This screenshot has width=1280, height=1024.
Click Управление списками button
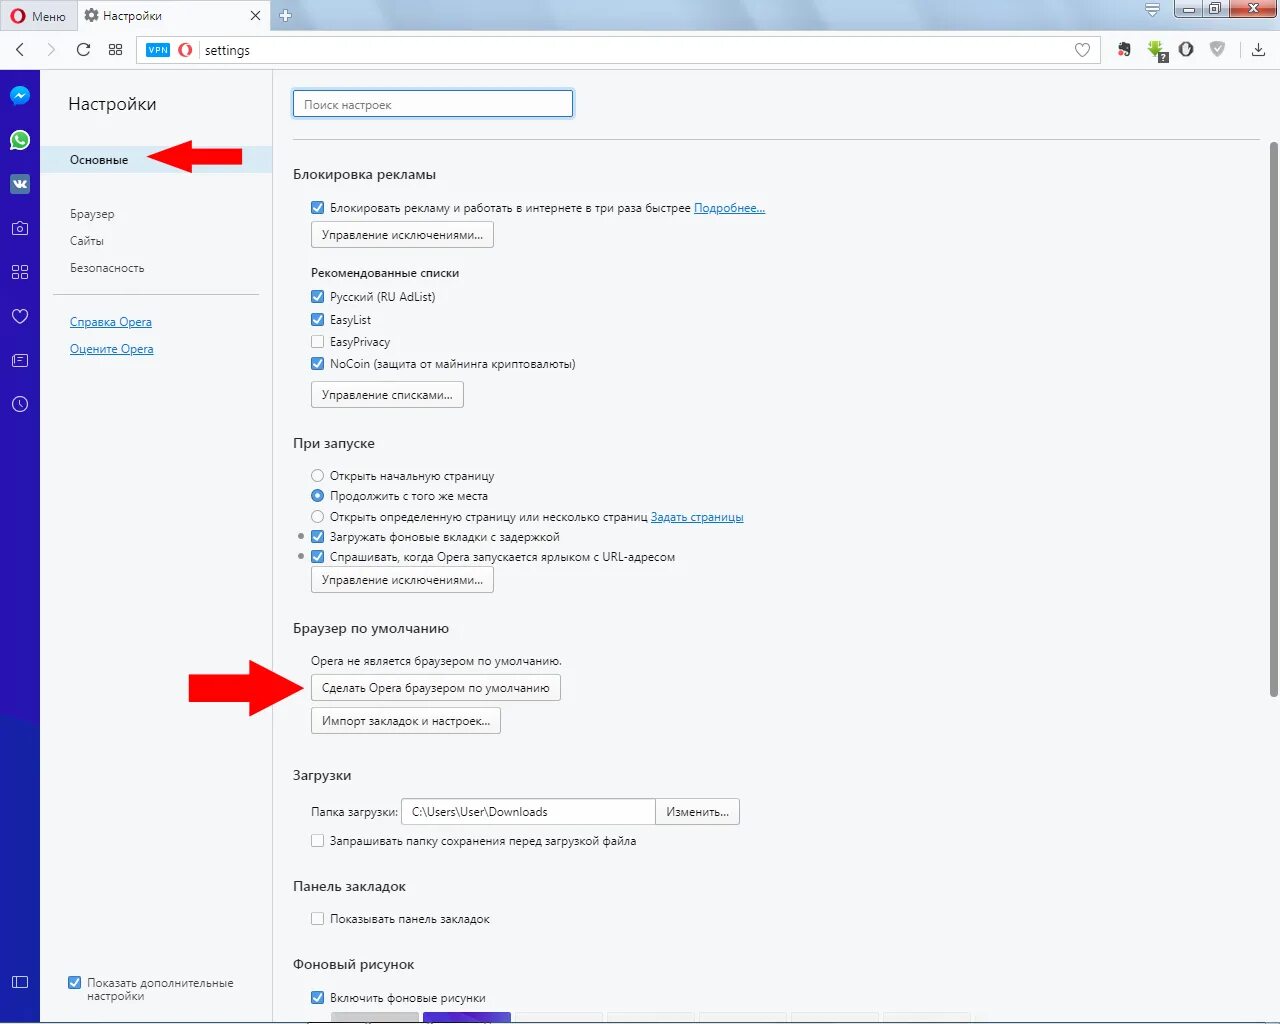point(387,395)
